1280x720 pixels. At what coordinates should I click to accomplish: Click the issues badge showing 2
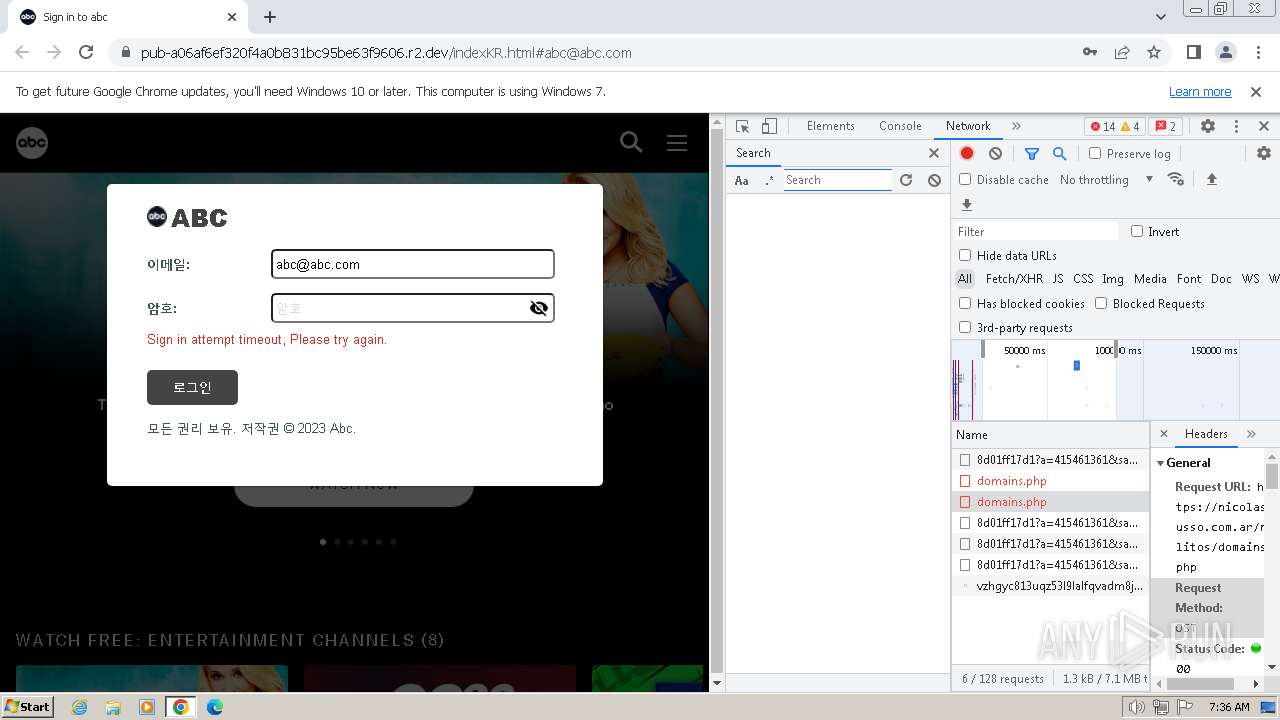(1165, 126)
